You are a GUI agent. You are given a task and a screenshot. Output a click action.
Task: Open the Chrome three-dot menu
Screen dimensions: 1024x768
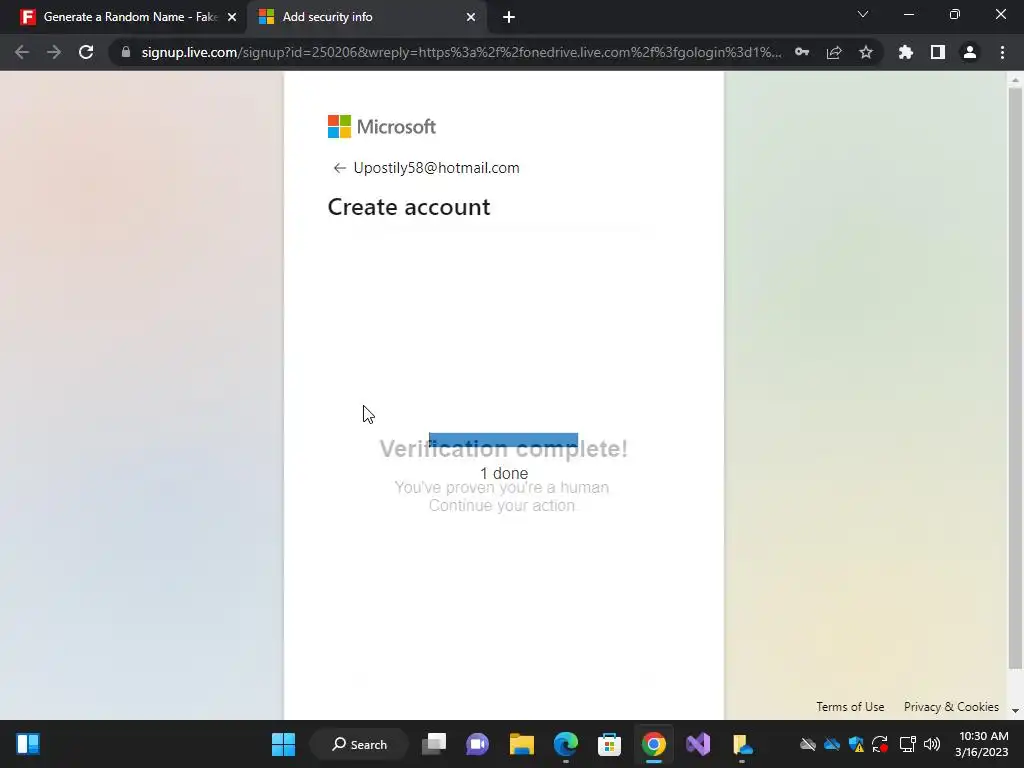point(1002,52)
